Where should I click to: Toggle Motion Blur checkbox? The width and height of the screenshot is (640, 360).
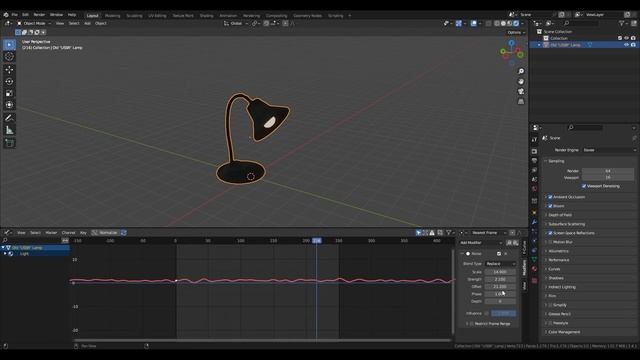tap(550, 242)
